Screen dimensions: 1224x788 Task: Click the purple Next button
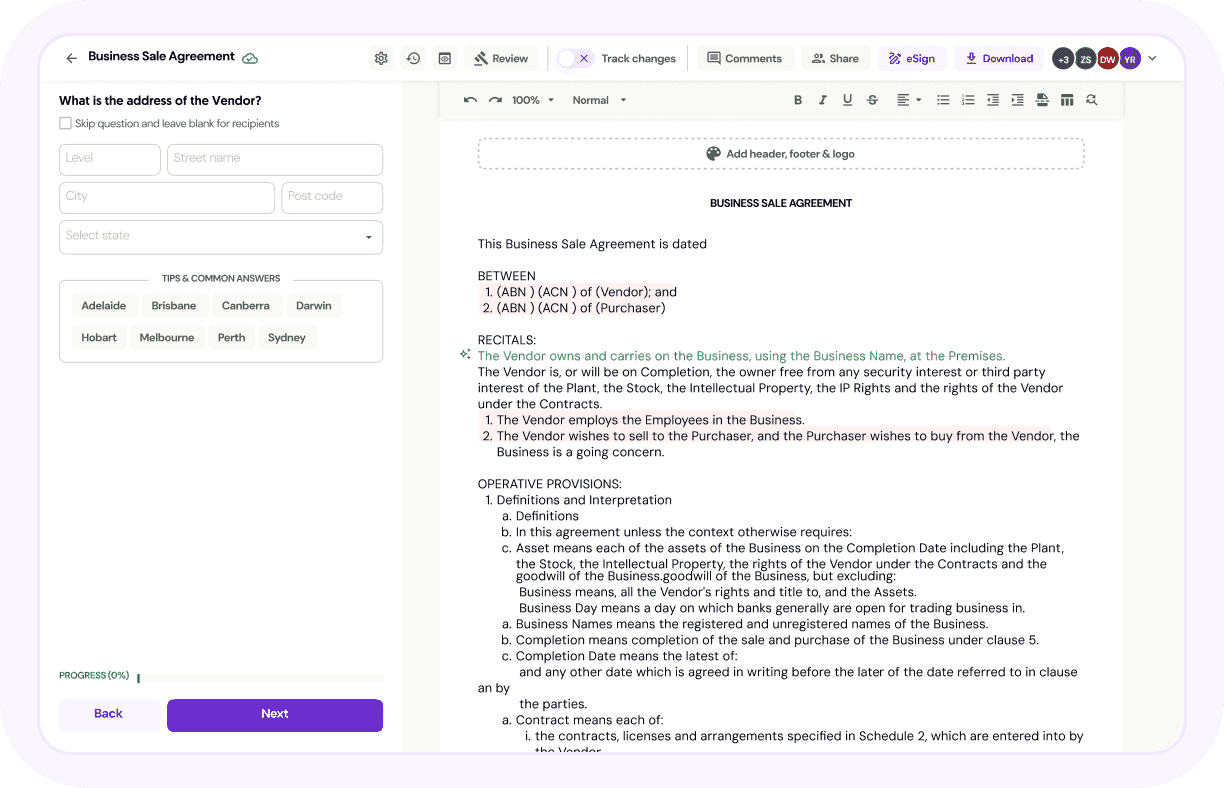[275, 714]
